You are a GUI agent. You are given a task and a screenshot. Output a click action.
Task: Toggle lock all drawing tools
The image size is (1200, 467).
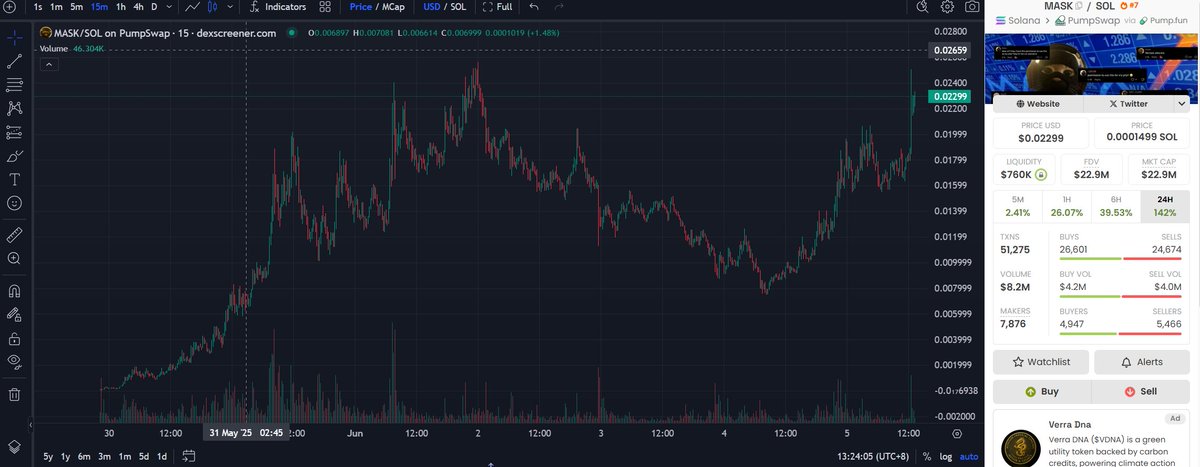(x=14, y=339)
